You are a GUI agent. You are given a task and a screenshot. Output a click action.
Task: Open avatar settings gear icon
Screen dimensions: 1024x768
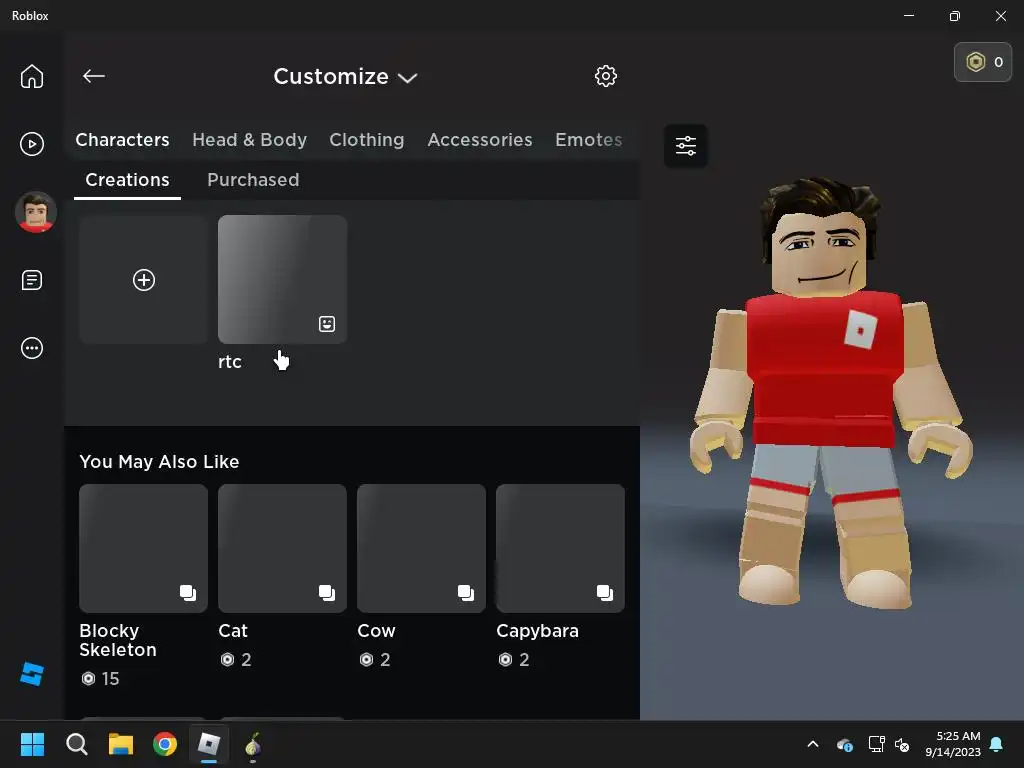(x=605, y=76)
